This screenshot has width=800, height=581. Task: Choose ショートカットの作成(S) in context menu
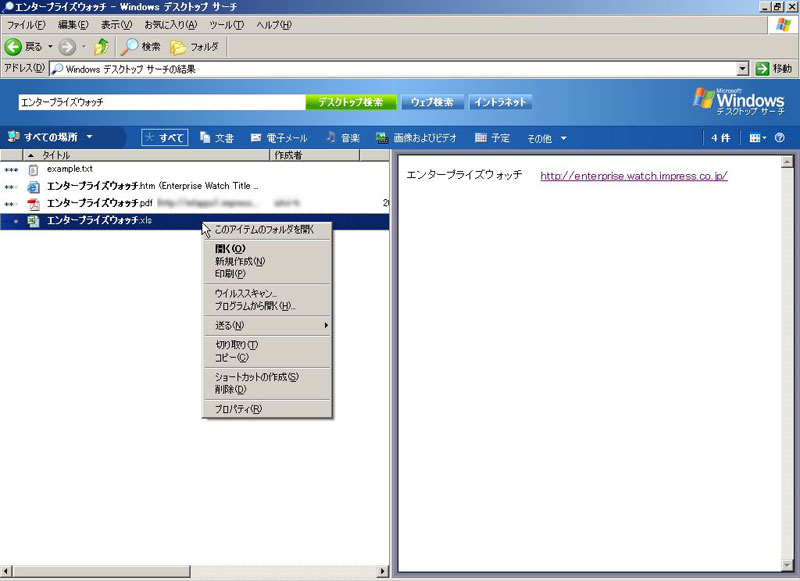click(267, 377)
